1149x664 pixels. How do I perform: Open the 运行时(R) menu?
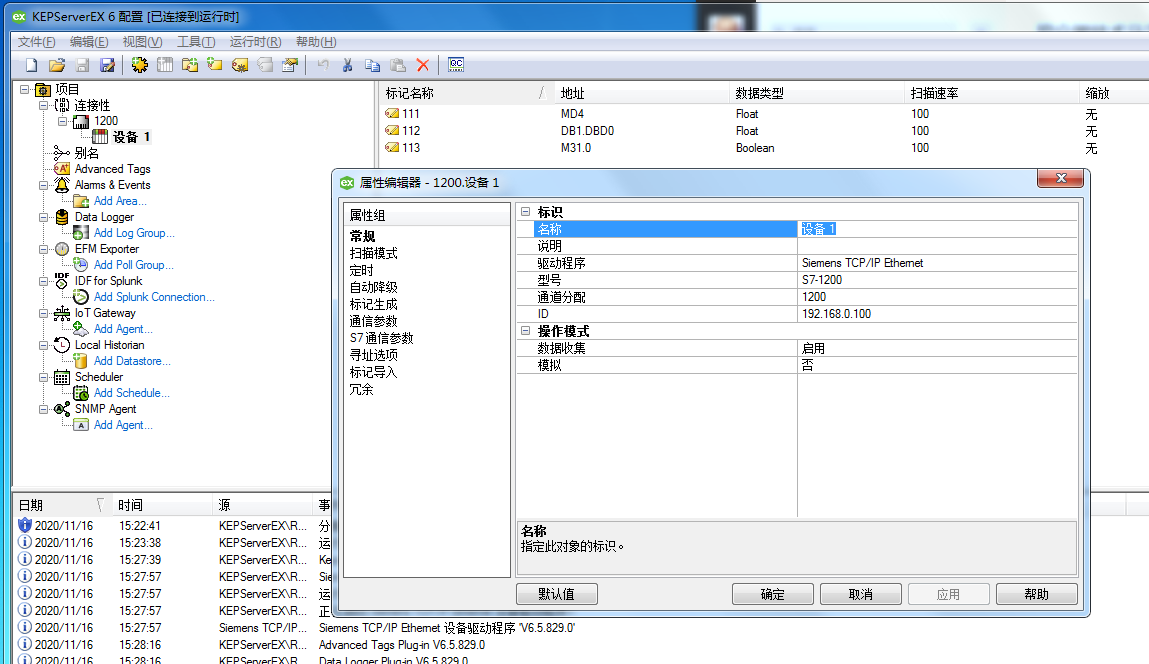point(255,41)
